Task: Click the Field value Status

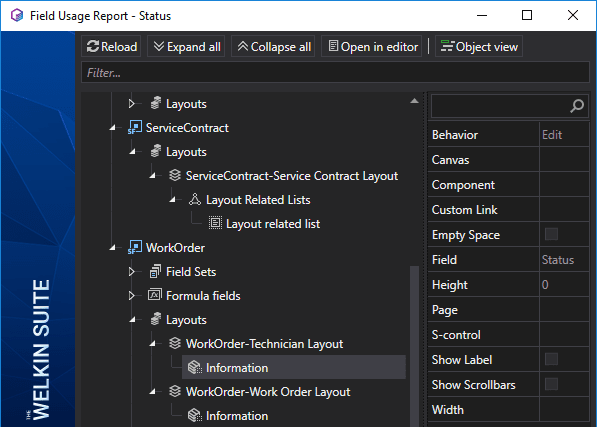Action: [557, 260]
